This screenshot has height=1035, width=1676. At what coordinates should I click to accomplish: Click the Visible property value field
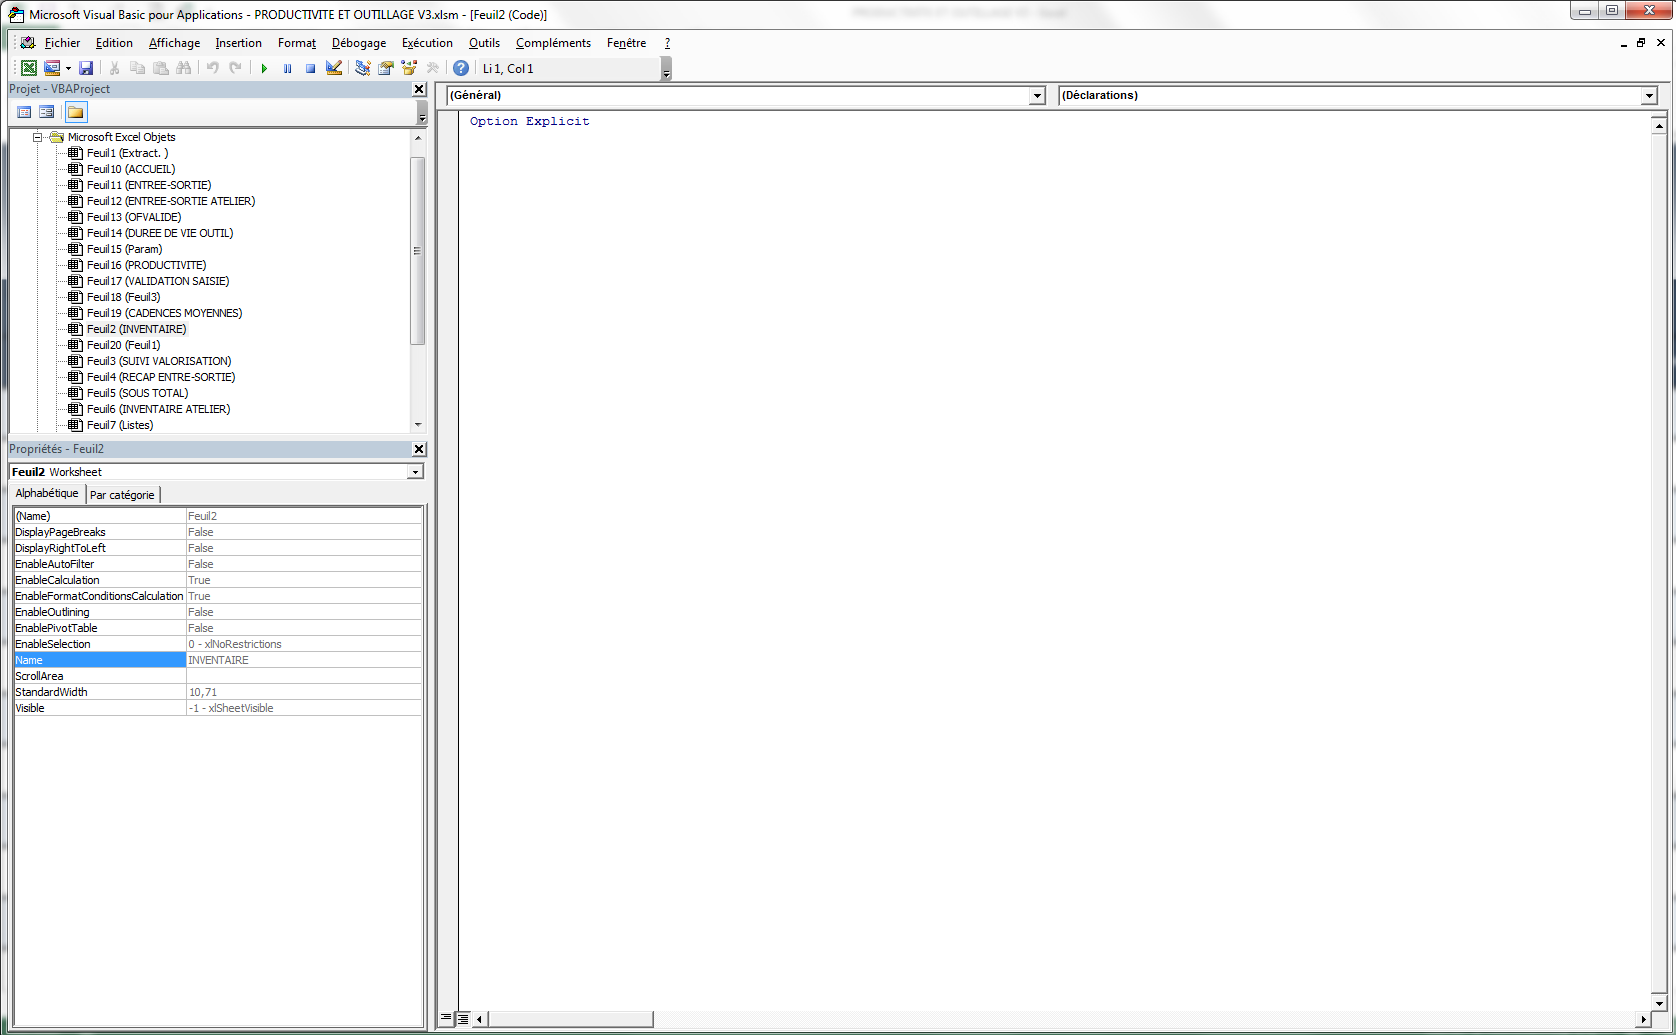pyautogui.click(x=304, y=708)
